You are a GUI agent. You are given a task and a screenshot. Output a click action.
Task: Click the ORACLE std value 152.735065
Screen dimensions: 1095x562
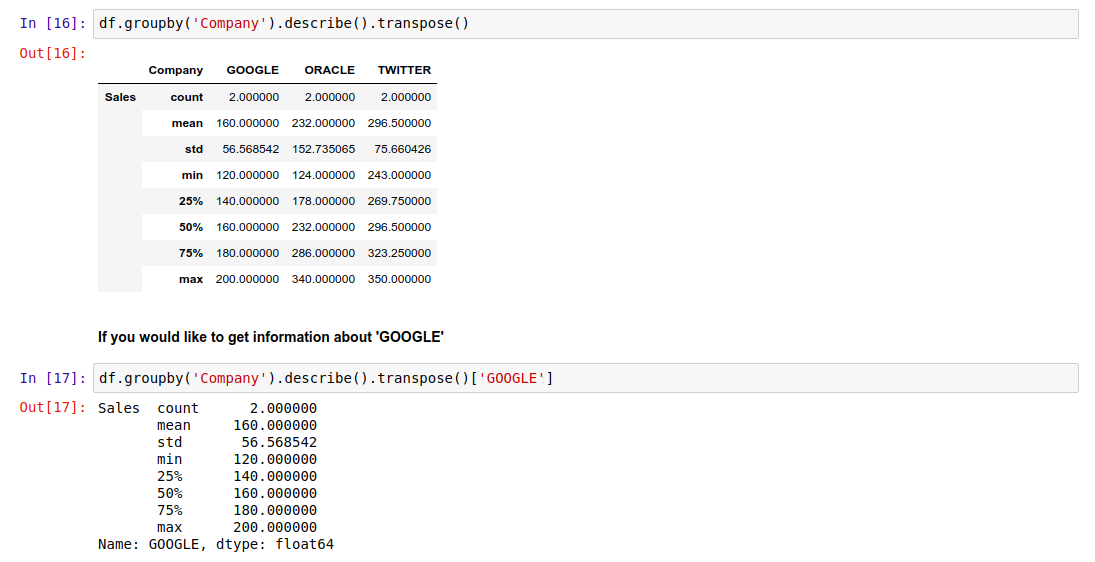click(x=323, y=149)
